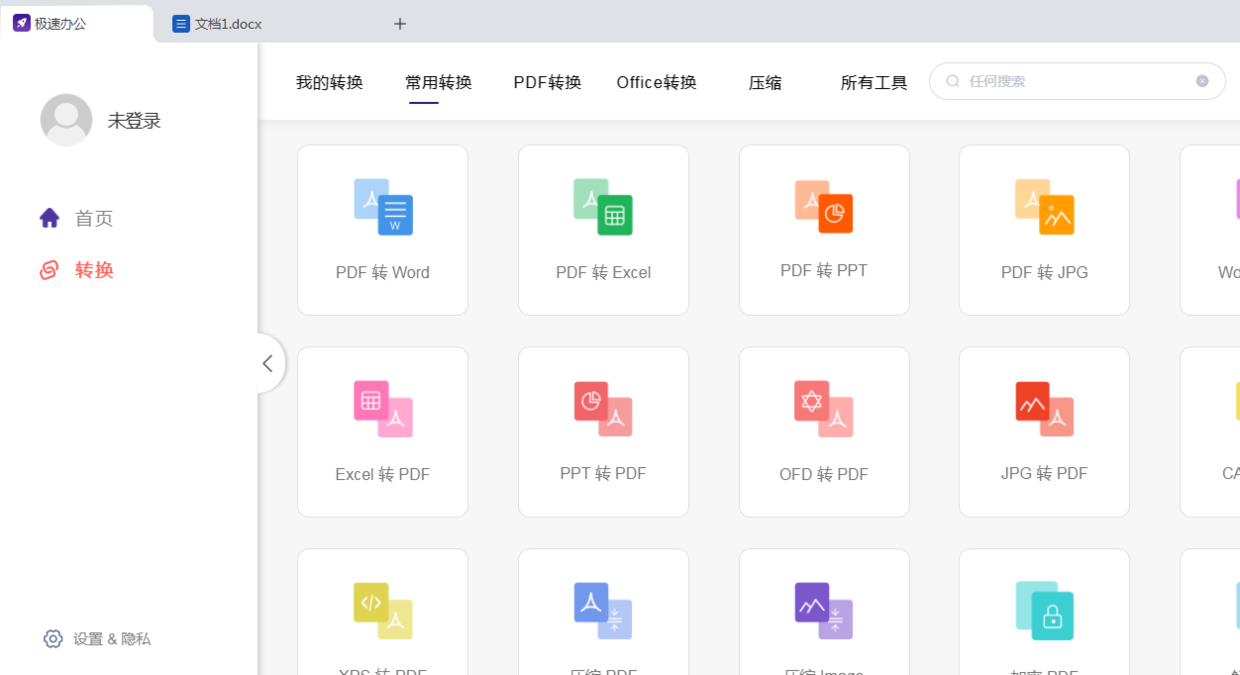Image resolution: width=1240 pixels, height=675 pixels.
Task: Open the PDF 转 Excel converter icon
Action: coord(603,207)
